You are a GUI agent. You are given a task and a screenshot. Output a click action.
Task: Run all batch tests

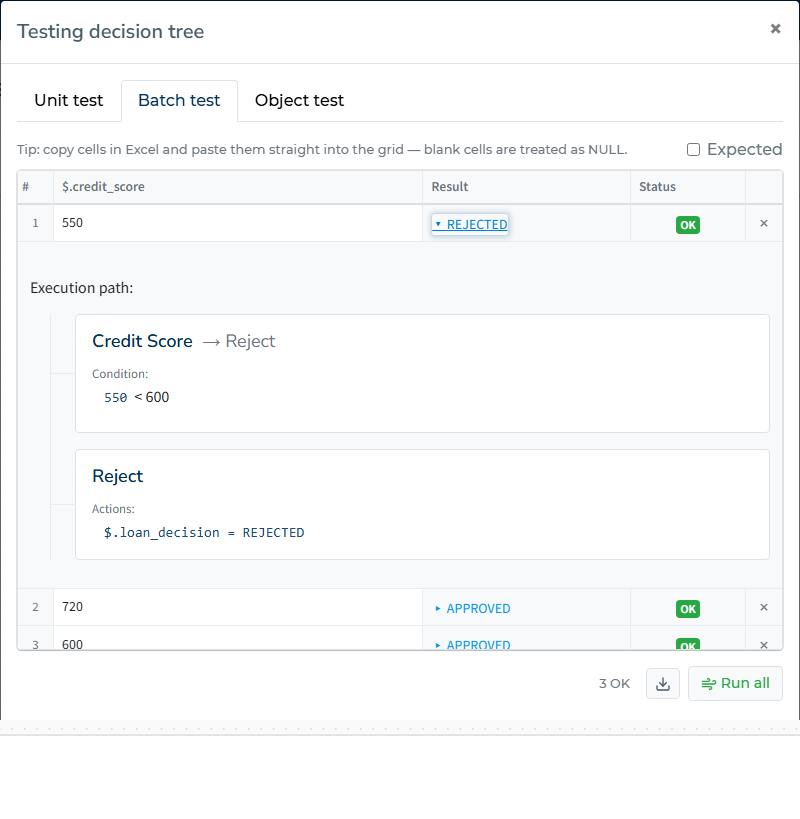click(735, 683)
